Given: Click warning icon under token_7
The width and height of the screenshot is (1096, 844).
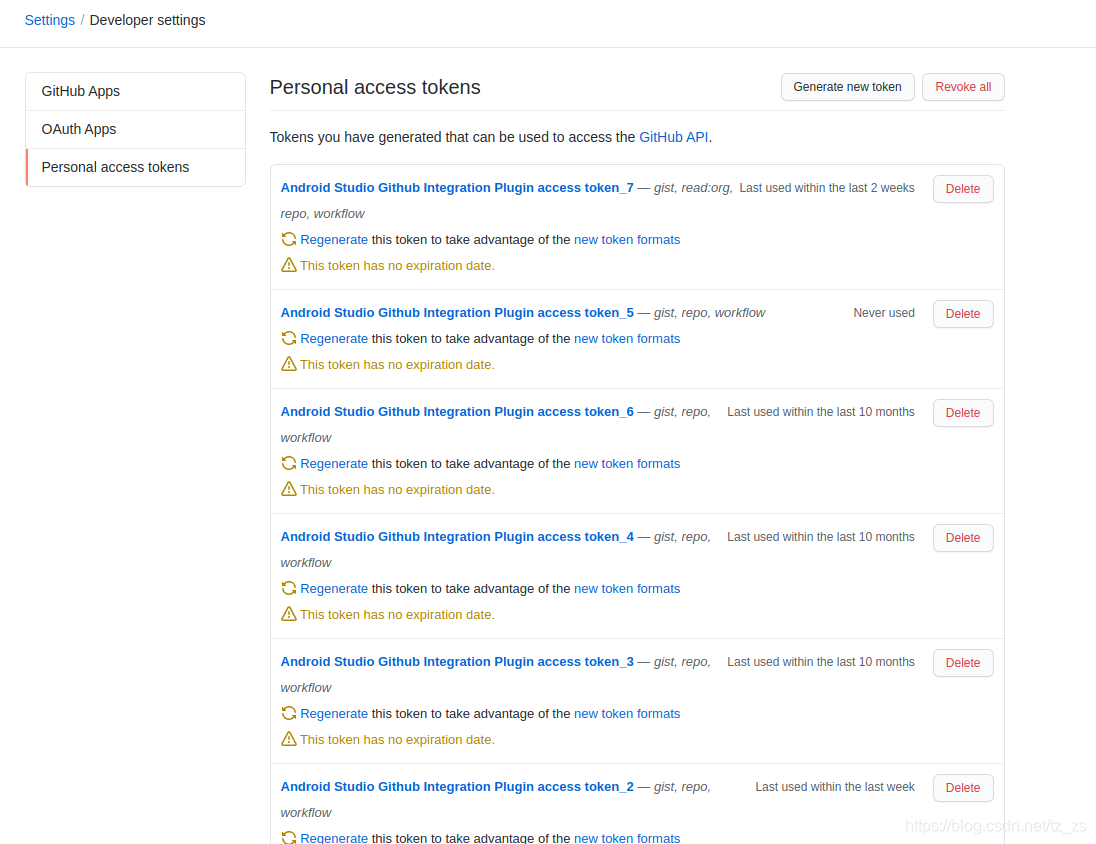Looking at the screenshot, I should tap(289, 265).
